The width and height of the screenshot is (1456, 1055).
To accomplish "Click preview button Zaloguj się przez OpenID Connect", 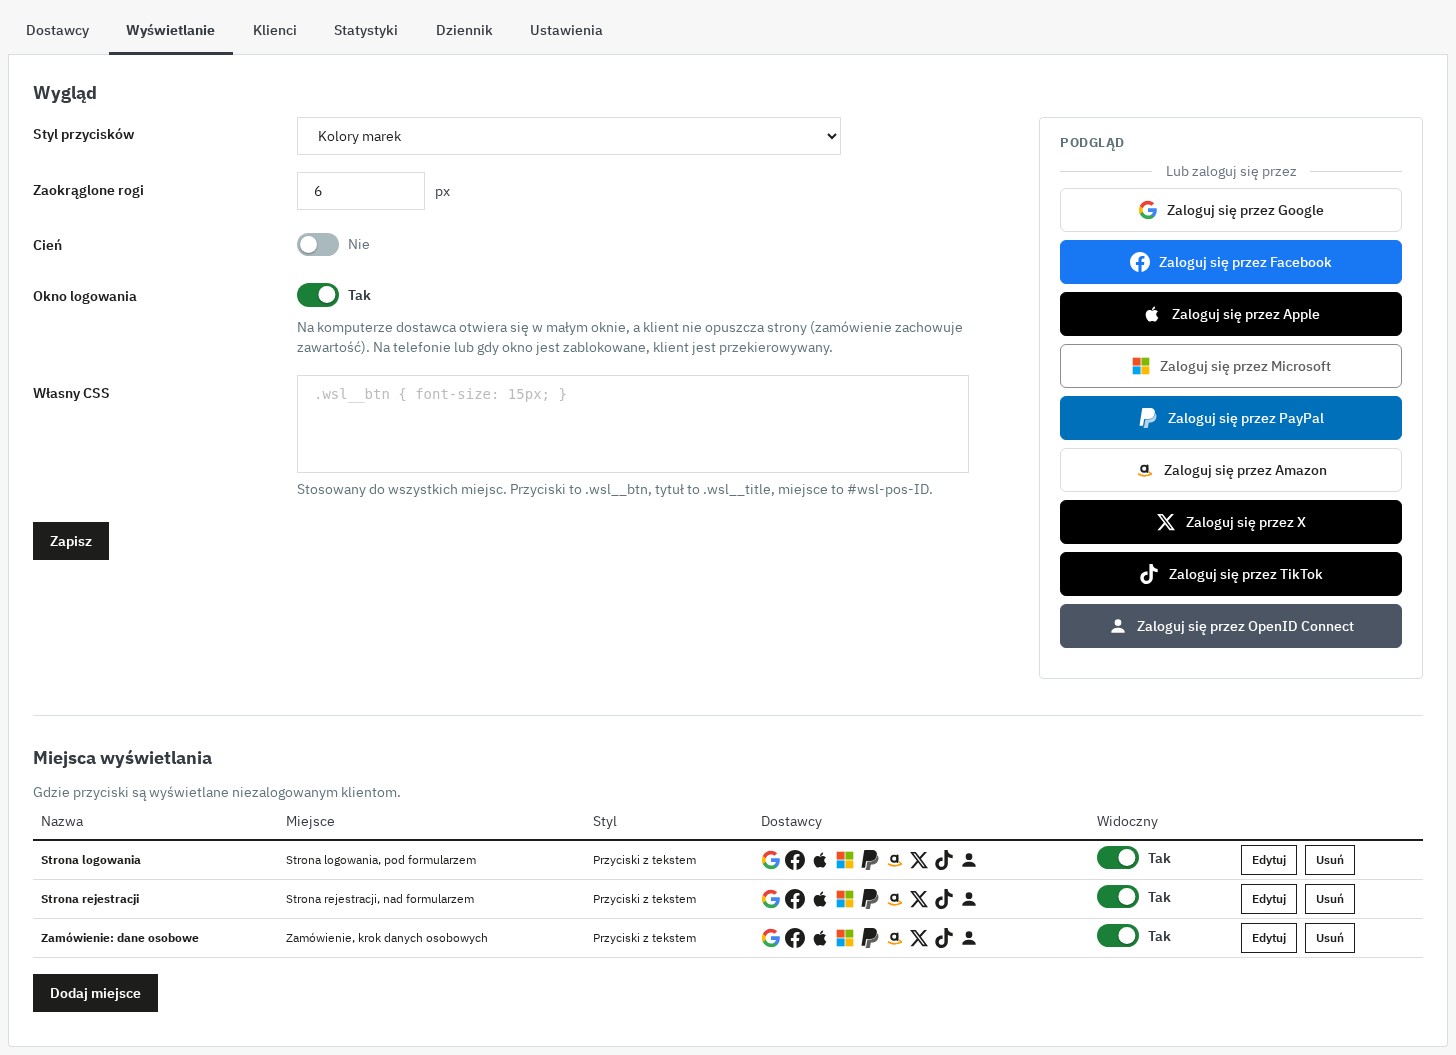I will pos(1231,626).
